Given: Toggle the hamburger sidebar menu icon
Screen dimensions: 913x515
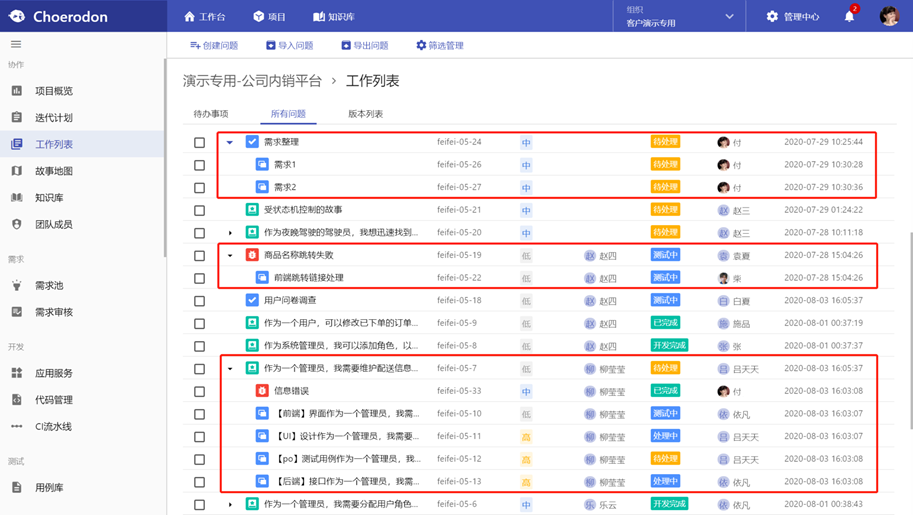Looking at the screenshot, I should pyautogui.click(x=16, y=44).
